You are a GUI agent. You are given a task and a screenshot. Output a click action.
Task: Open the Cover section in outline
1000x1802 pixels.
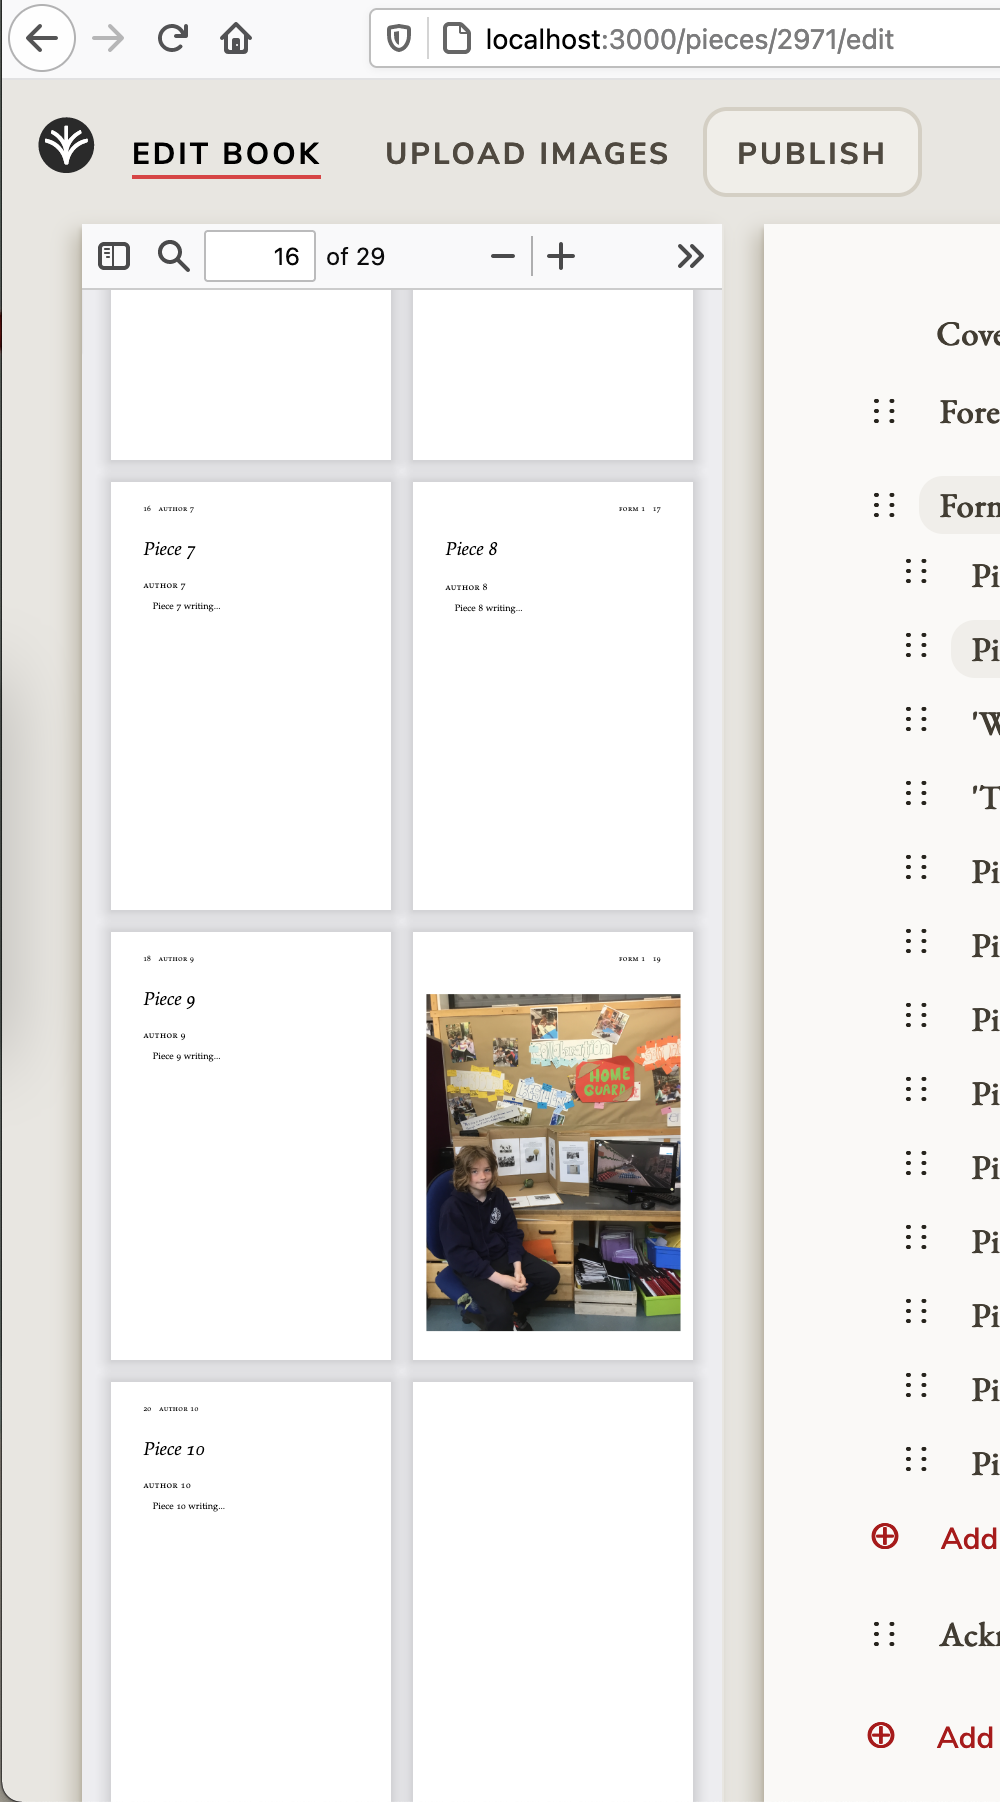[967, 334]
